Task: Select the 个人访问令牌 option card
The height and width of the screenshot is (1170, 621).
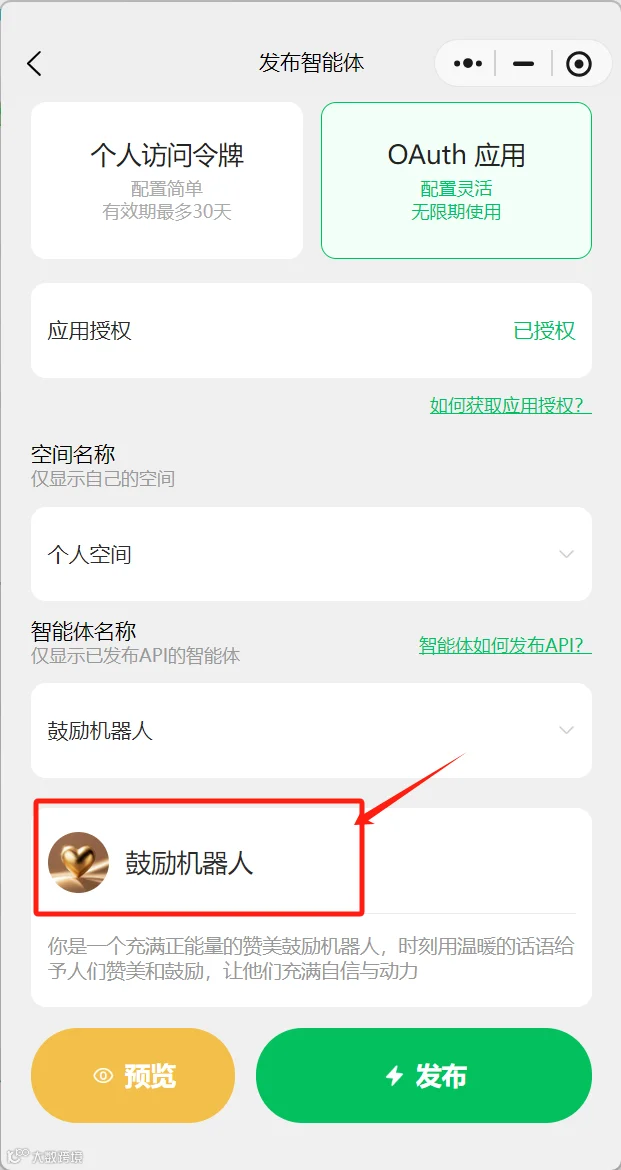Action: coord(167,181)
